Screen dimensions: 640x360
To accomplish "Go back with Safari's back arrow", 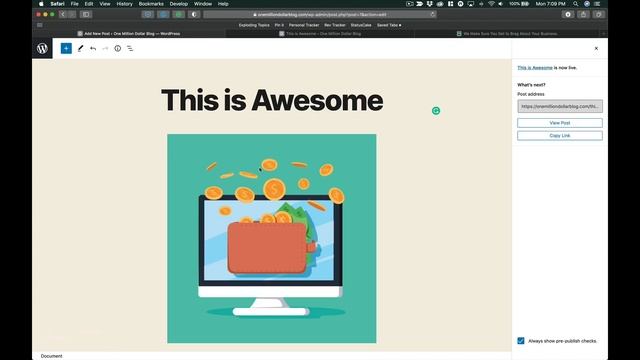I will click(62, 14).
